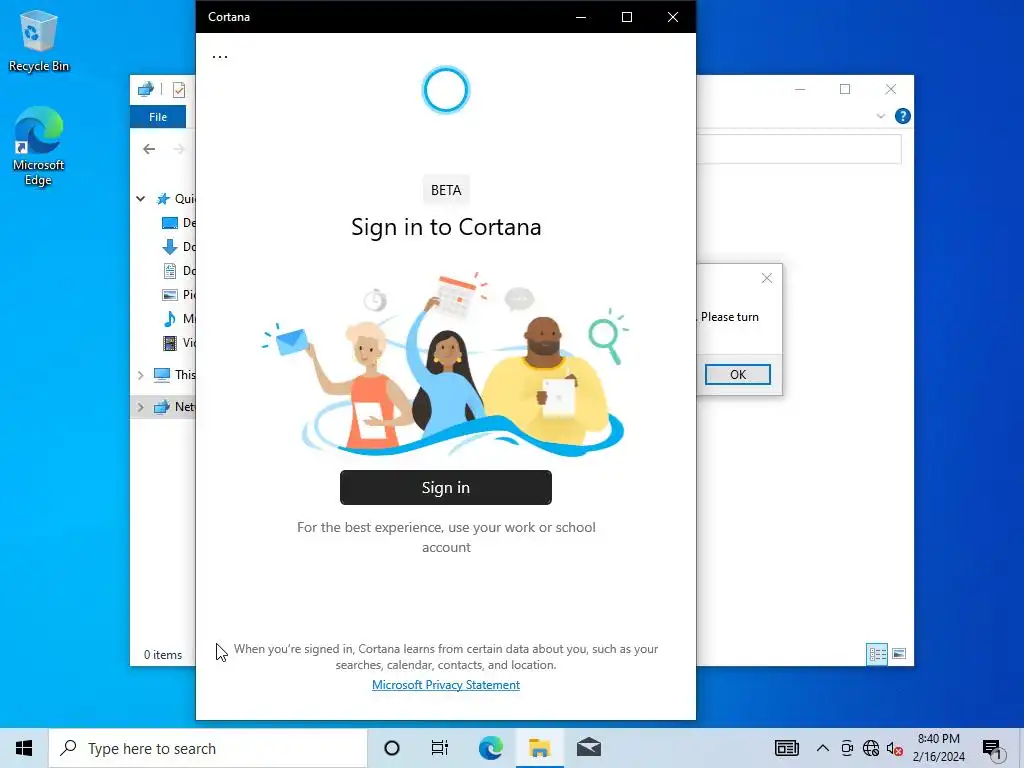Open the Mail app on the taskbar
This screenshot has width=1024, height=768.
click(x=588, y=748)
